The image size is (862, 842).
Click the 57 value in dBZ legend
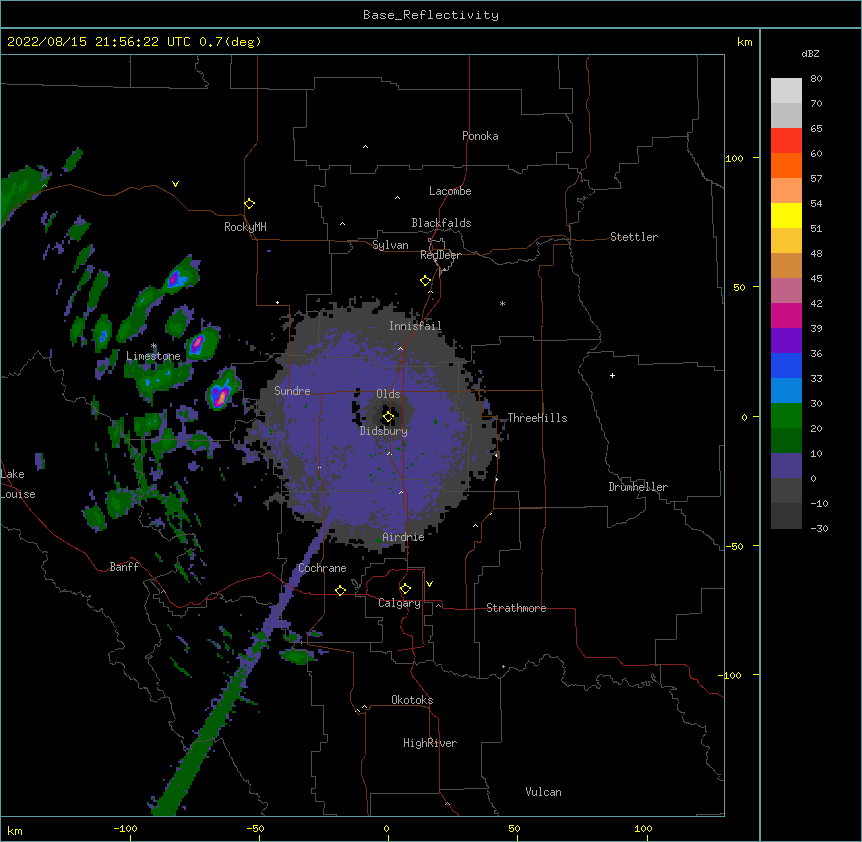816,179
